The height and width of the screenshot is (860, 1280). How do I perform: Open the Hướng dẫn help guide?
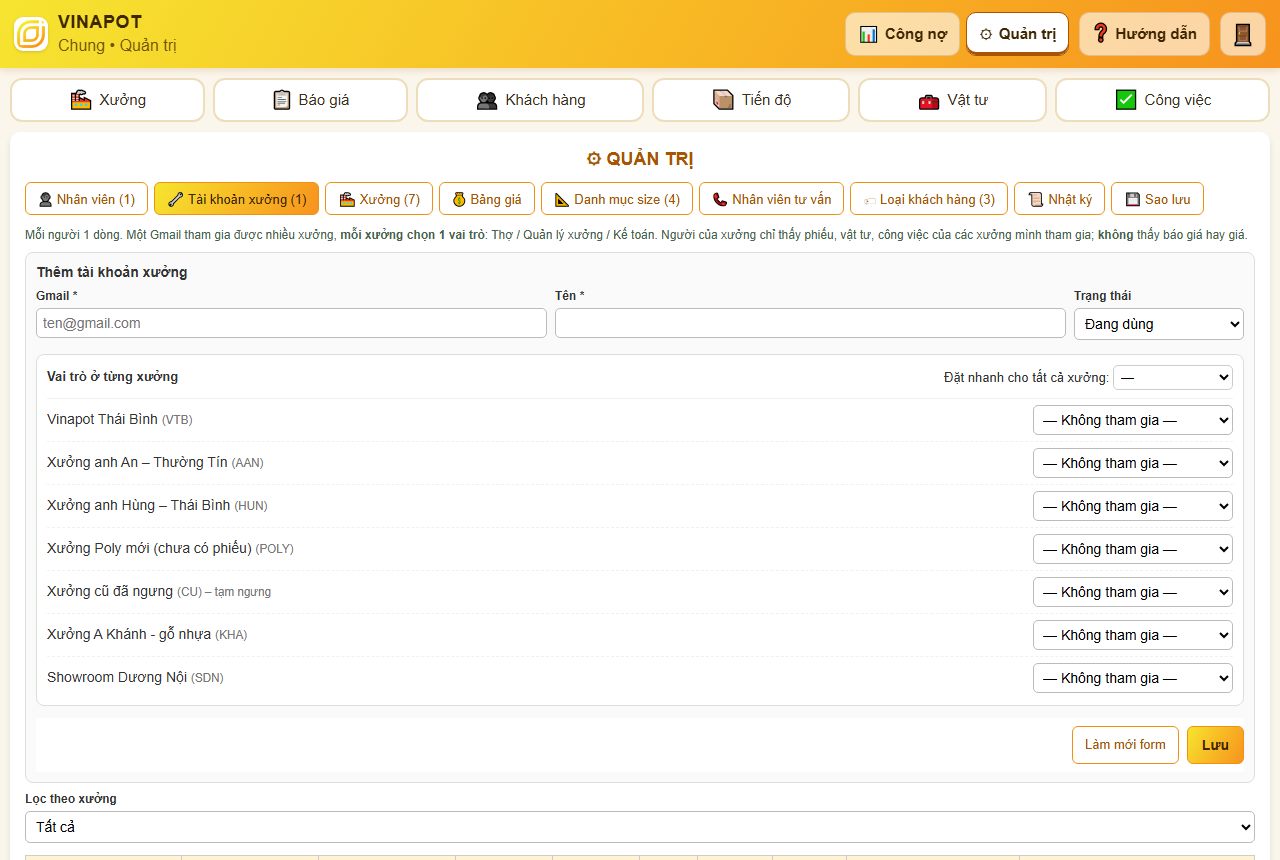click(x=1144, y=34)
